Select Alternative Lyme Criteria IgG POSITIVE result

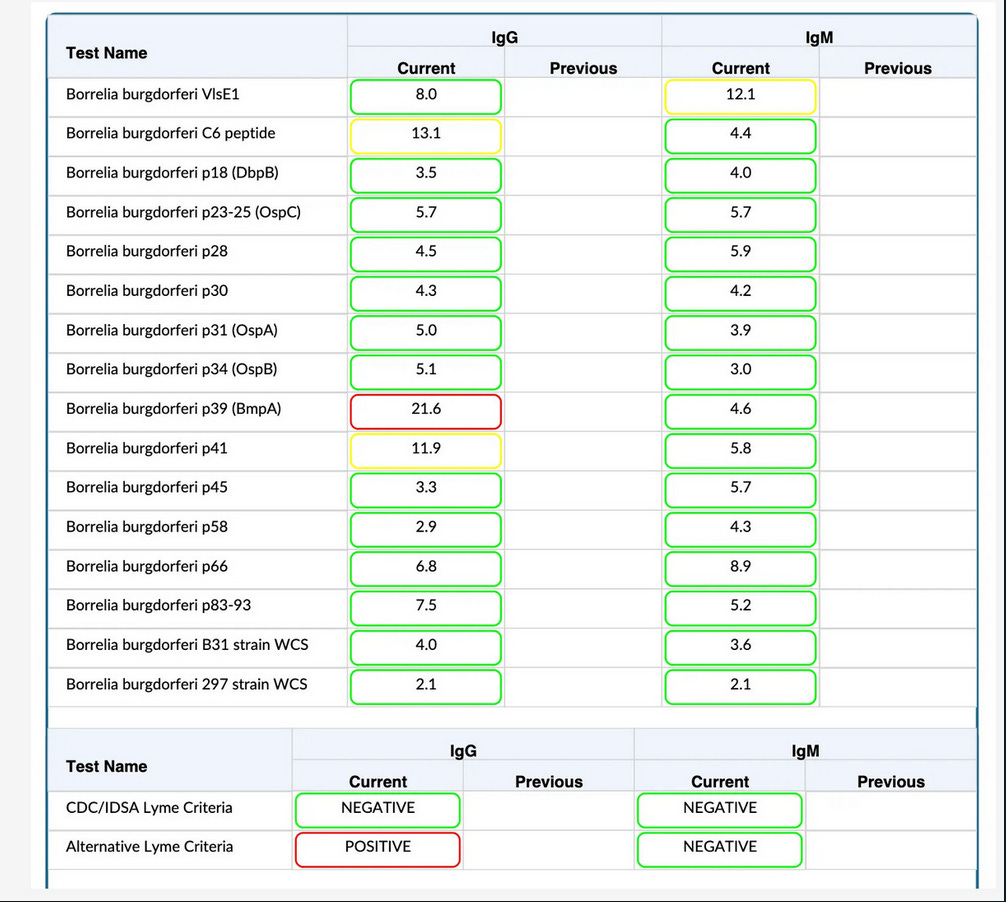coord(378,850)
